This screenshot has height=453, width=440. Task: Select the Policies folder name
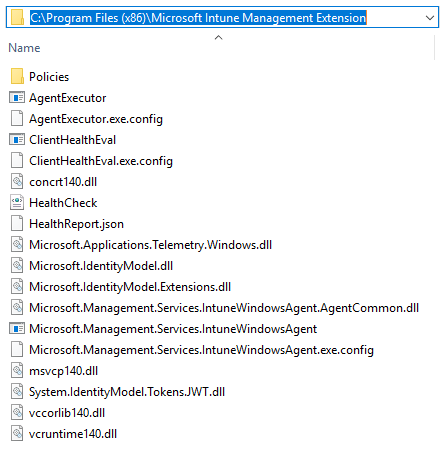(49, 77)
